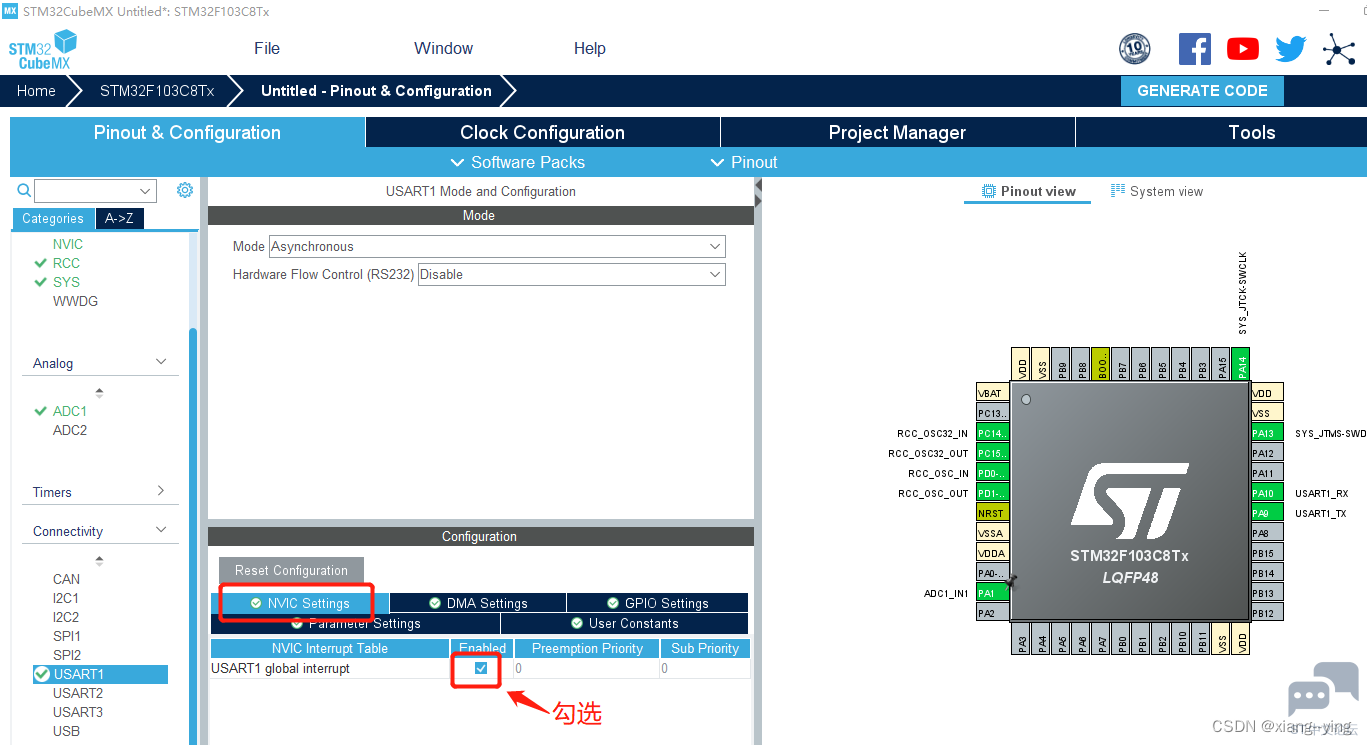Image resolution: width=1367 pixels, height=745 pixels.
Task: Expand the Timers category
Action: coord(160,491)
